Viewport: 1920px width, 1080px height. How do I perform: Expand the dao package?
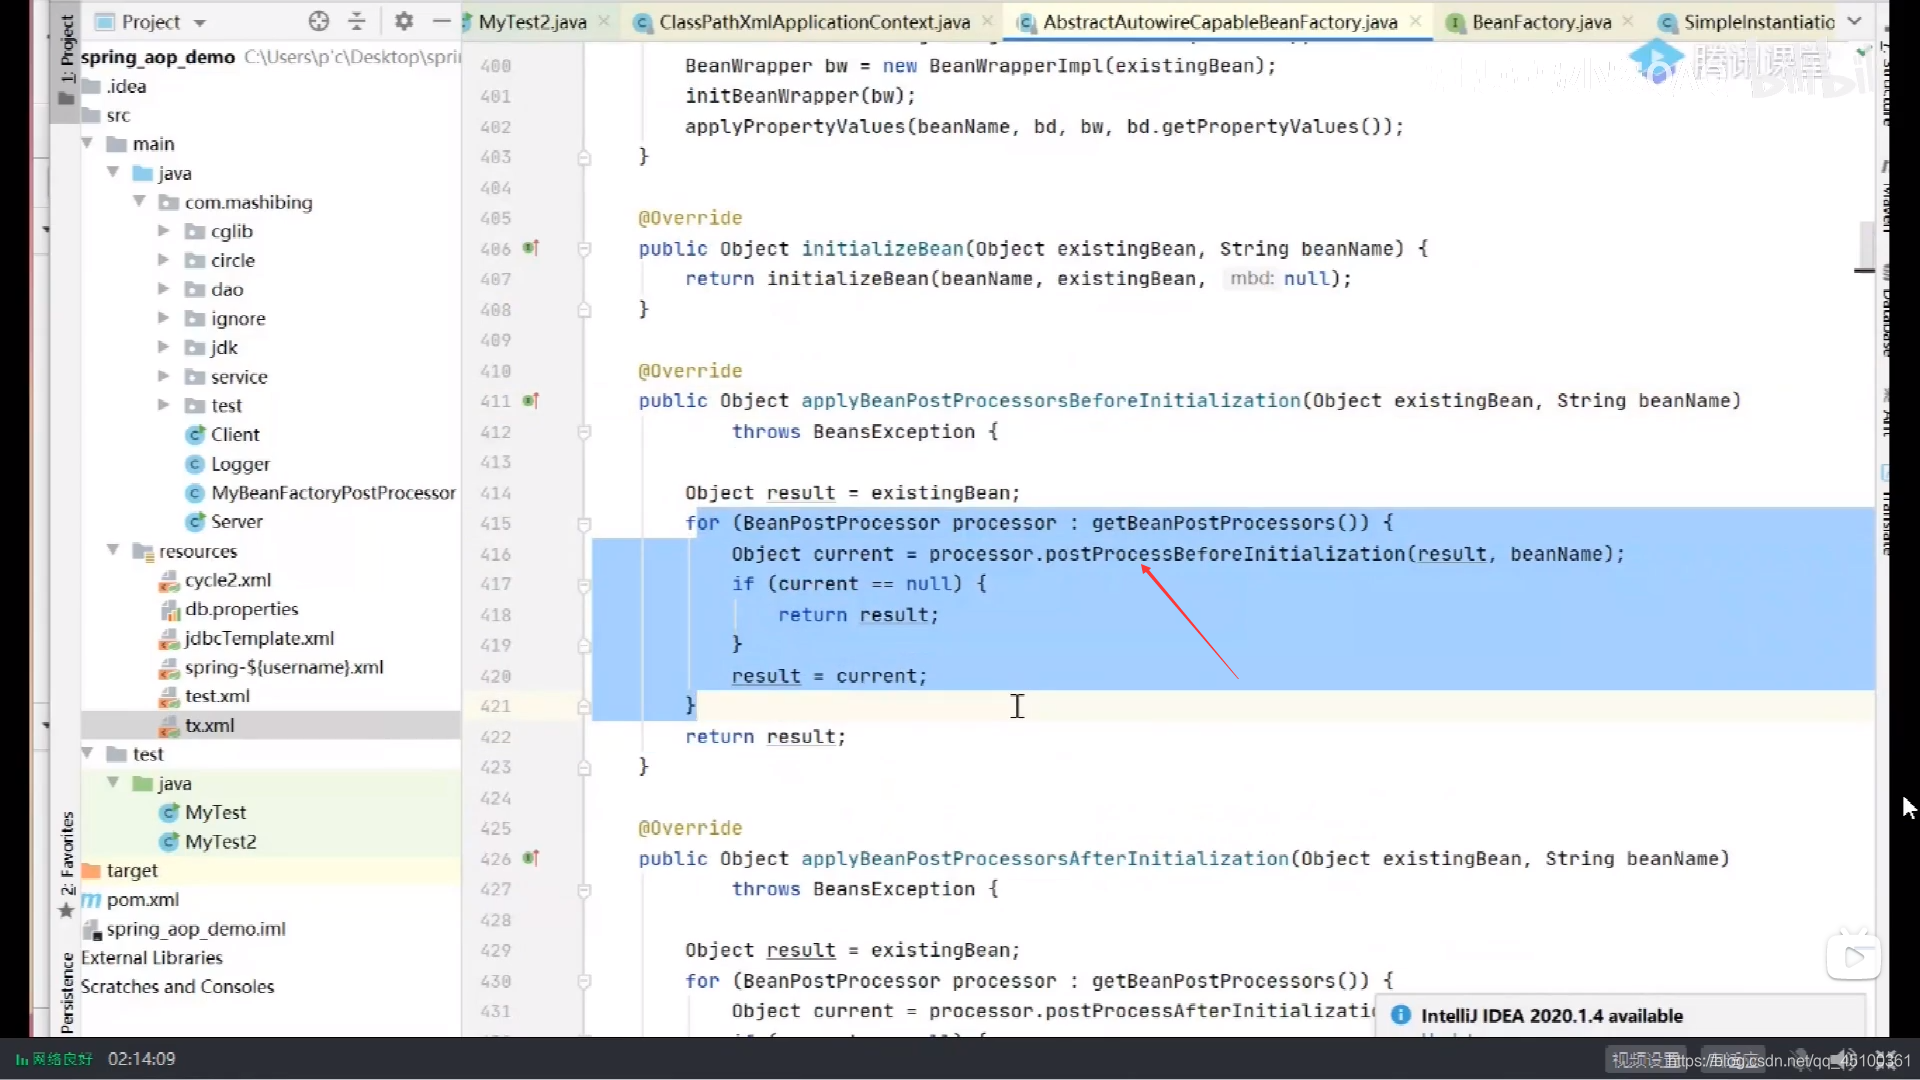[x=164, y=289]
